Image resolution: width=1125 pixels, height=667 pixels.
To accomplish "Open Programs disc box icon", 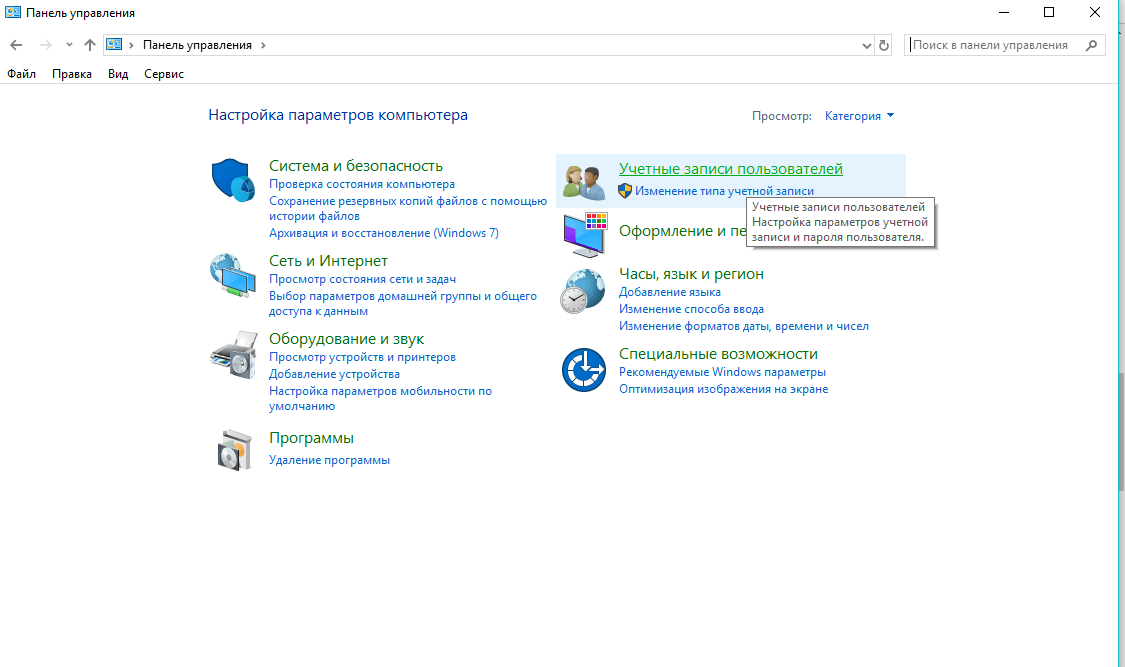I will [x=235, y=450].
